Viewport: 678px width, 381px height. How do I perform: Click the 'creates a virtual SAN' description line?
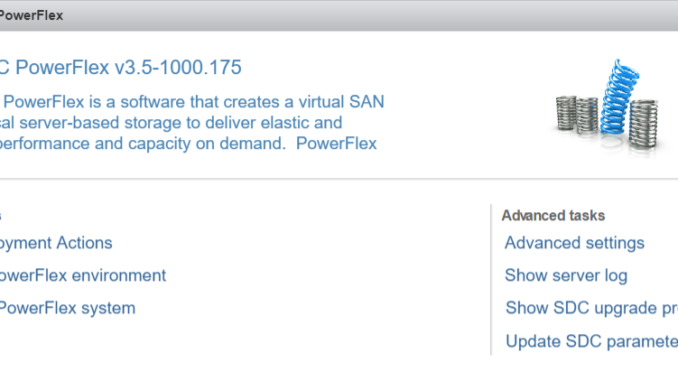192,102
